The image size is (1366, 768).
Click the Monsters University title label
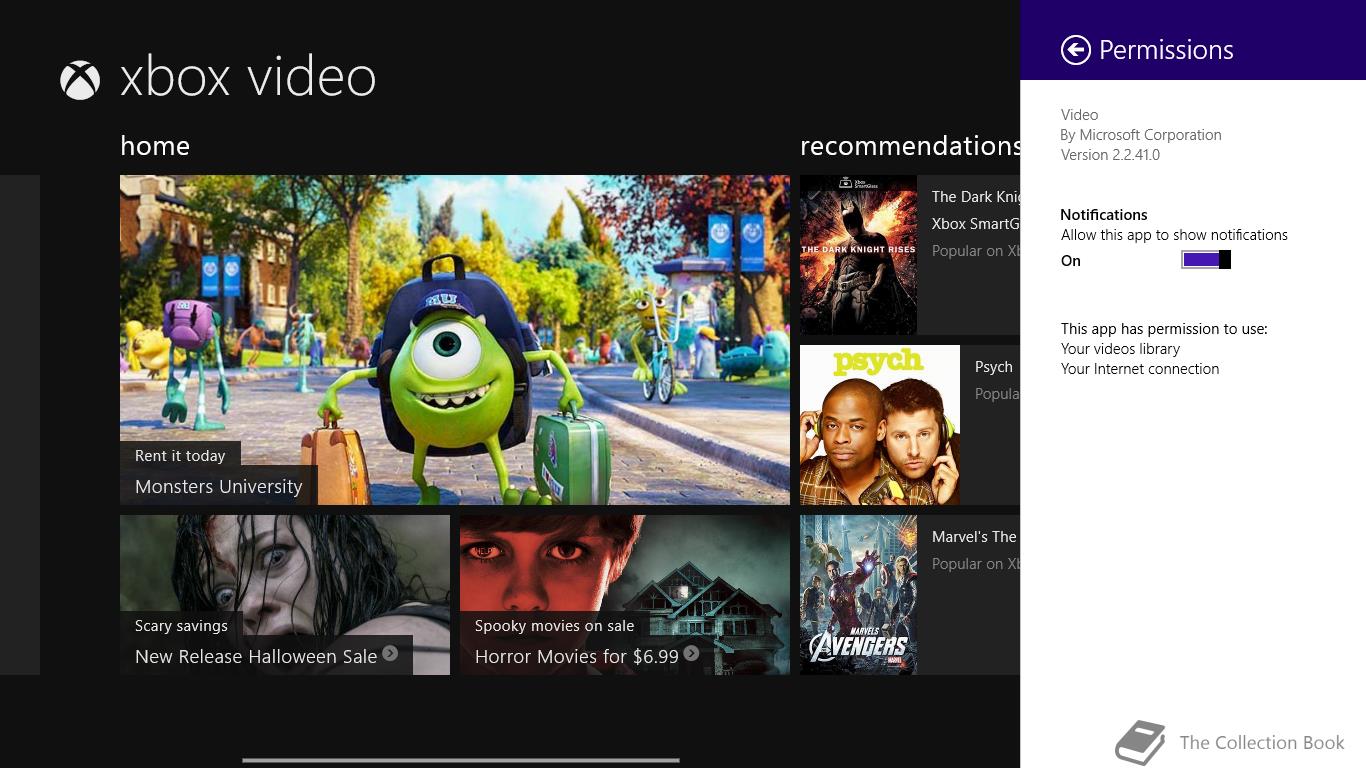click(218, 487)
